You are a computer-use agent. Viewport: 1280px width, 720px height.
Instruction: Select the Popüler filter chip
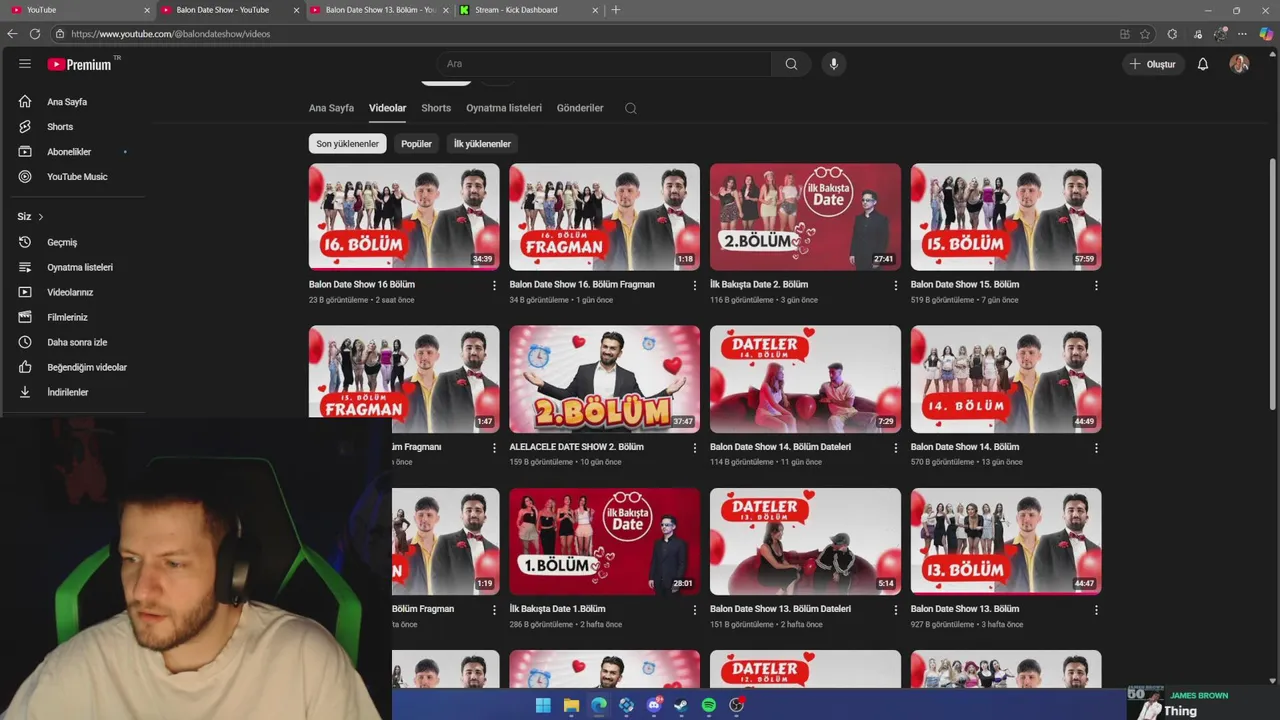click(416, 144)
